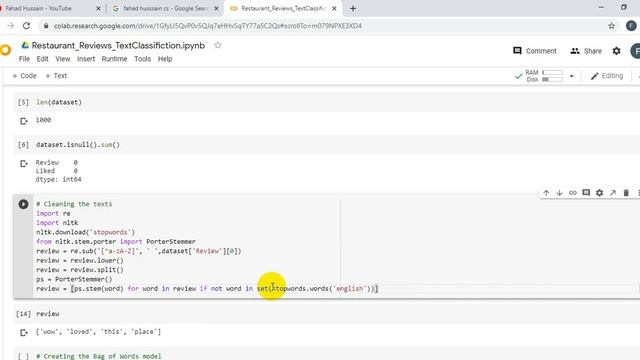Click the 1000 output value
The height and width of the screenshot is (360, 640).
point(43,120)
